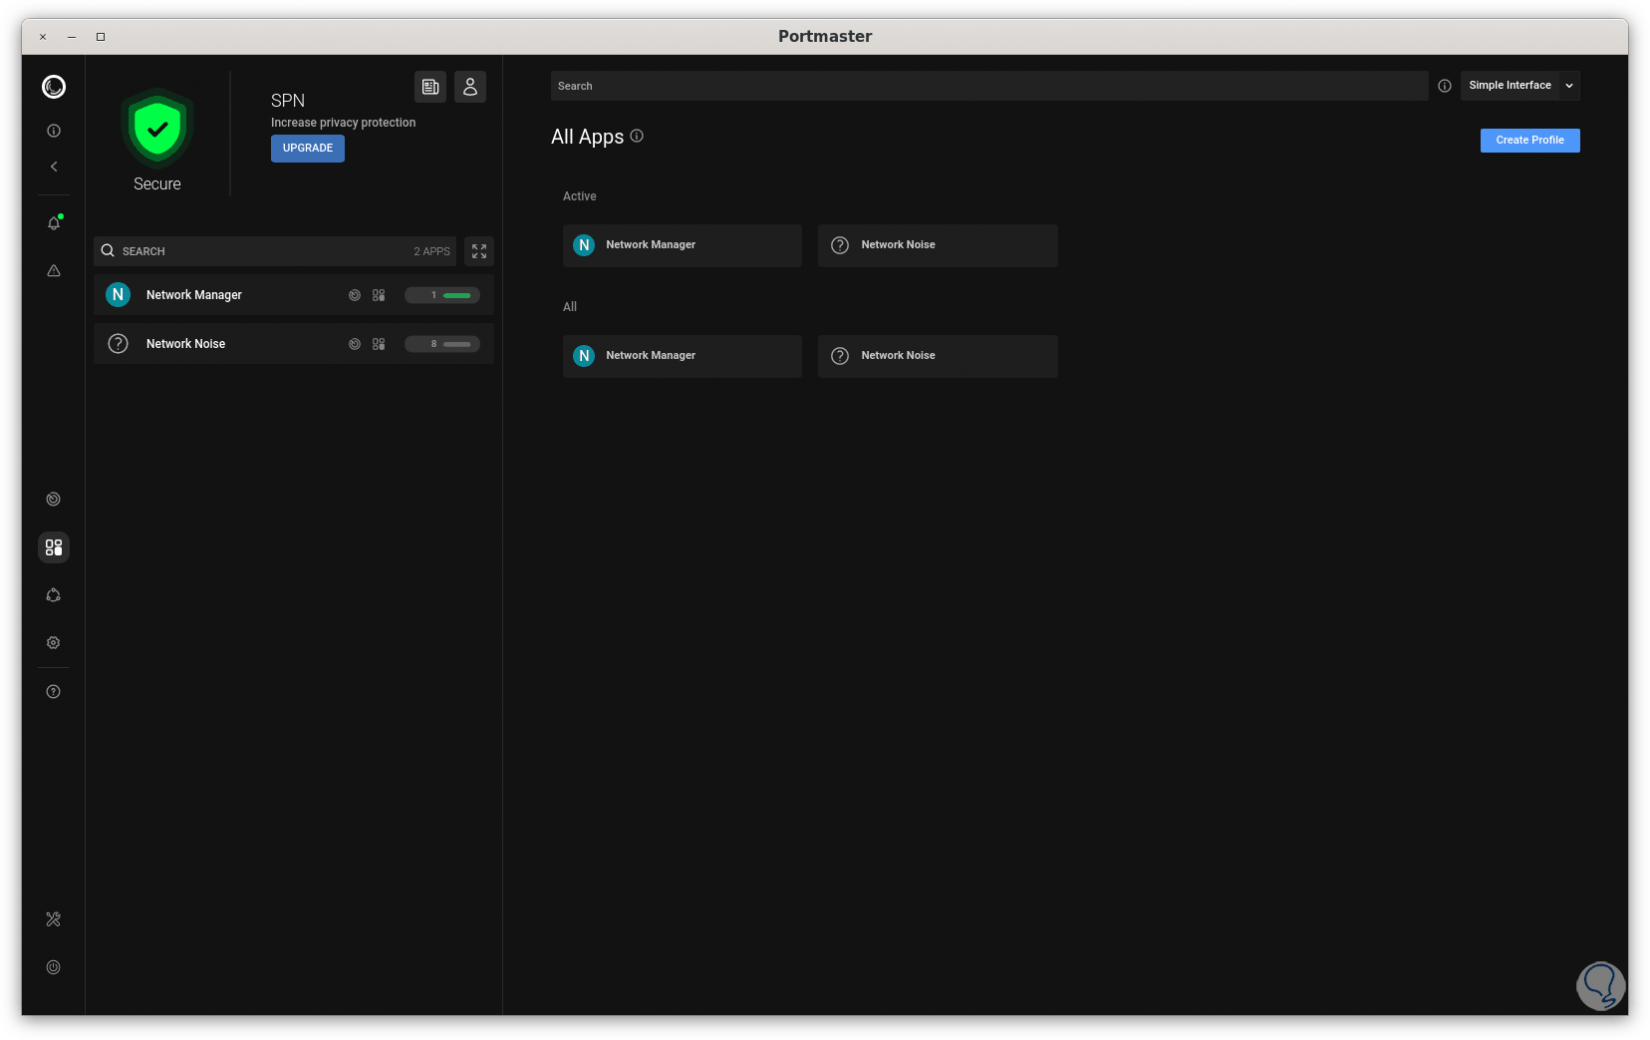Open the news icon beside the account button
The height and width of the screenshot is (1040, 1650).
coord(430,87)
